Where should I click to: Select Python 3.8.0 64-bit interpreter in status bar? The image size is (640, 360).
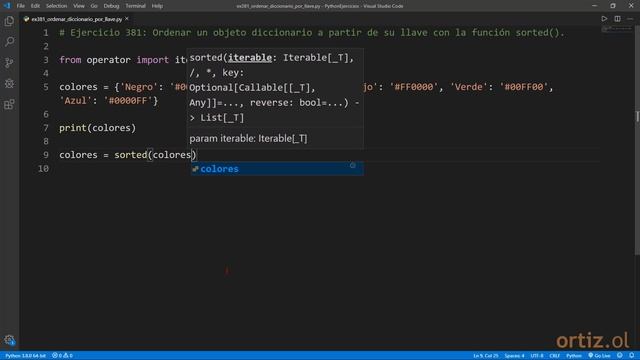coord(25,356)
